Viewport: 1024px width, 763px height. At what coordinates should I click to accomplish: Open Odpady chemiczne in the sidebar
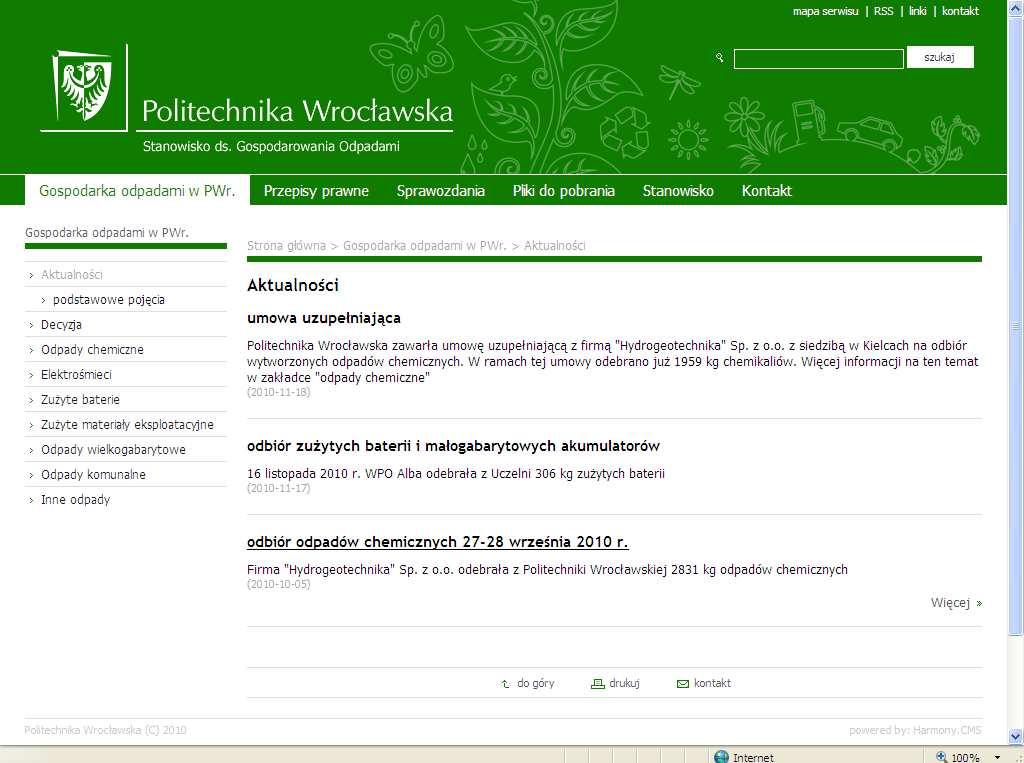92,349
